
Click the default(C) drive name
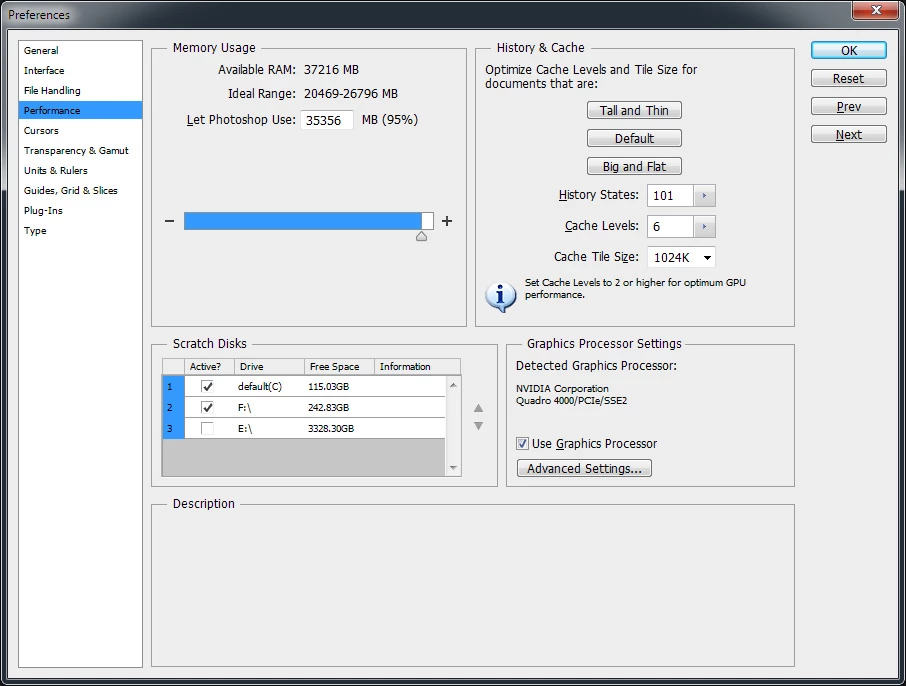(259, 387)
